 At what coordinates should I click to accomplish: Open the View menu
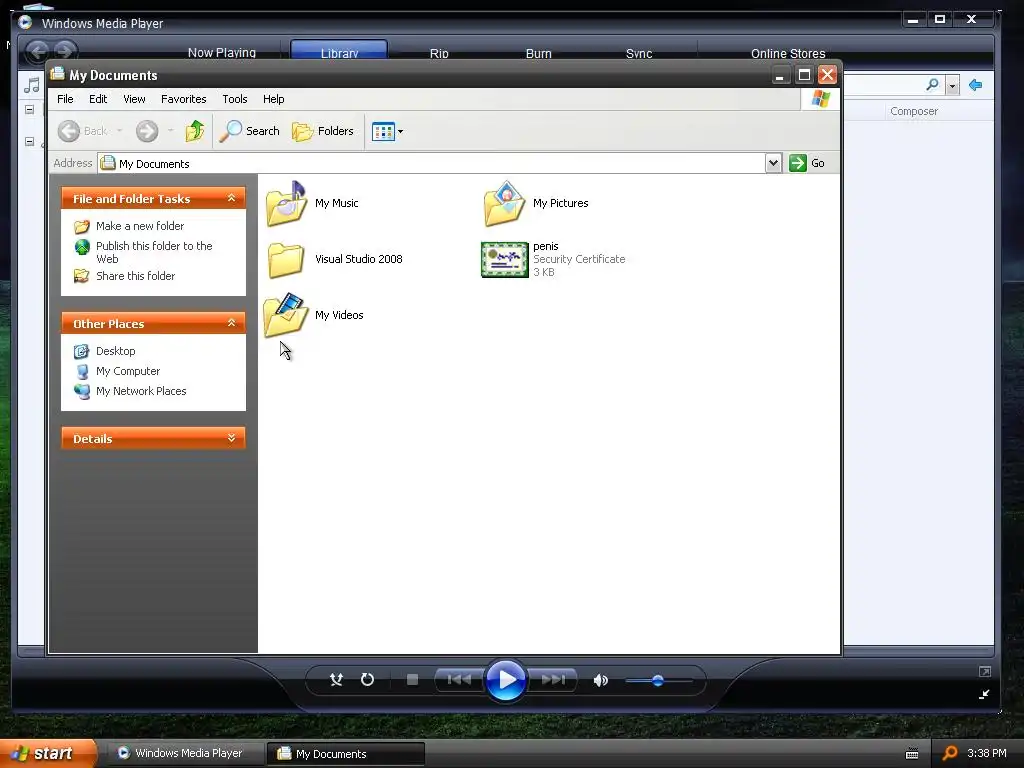point(134,99)
